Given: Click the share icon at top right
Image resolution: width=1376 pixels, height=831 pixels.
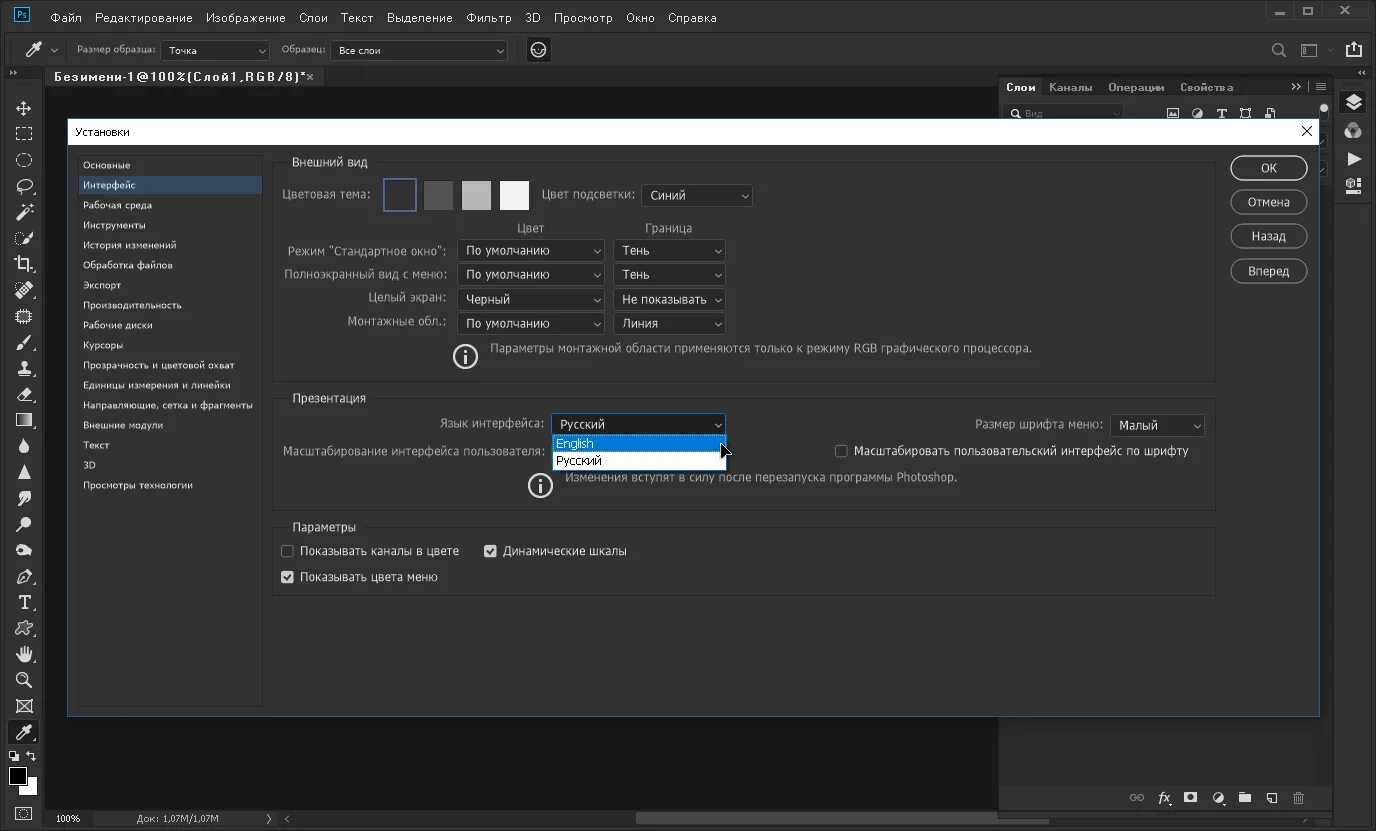Looking at the screenshot, I should [1353, 50].
